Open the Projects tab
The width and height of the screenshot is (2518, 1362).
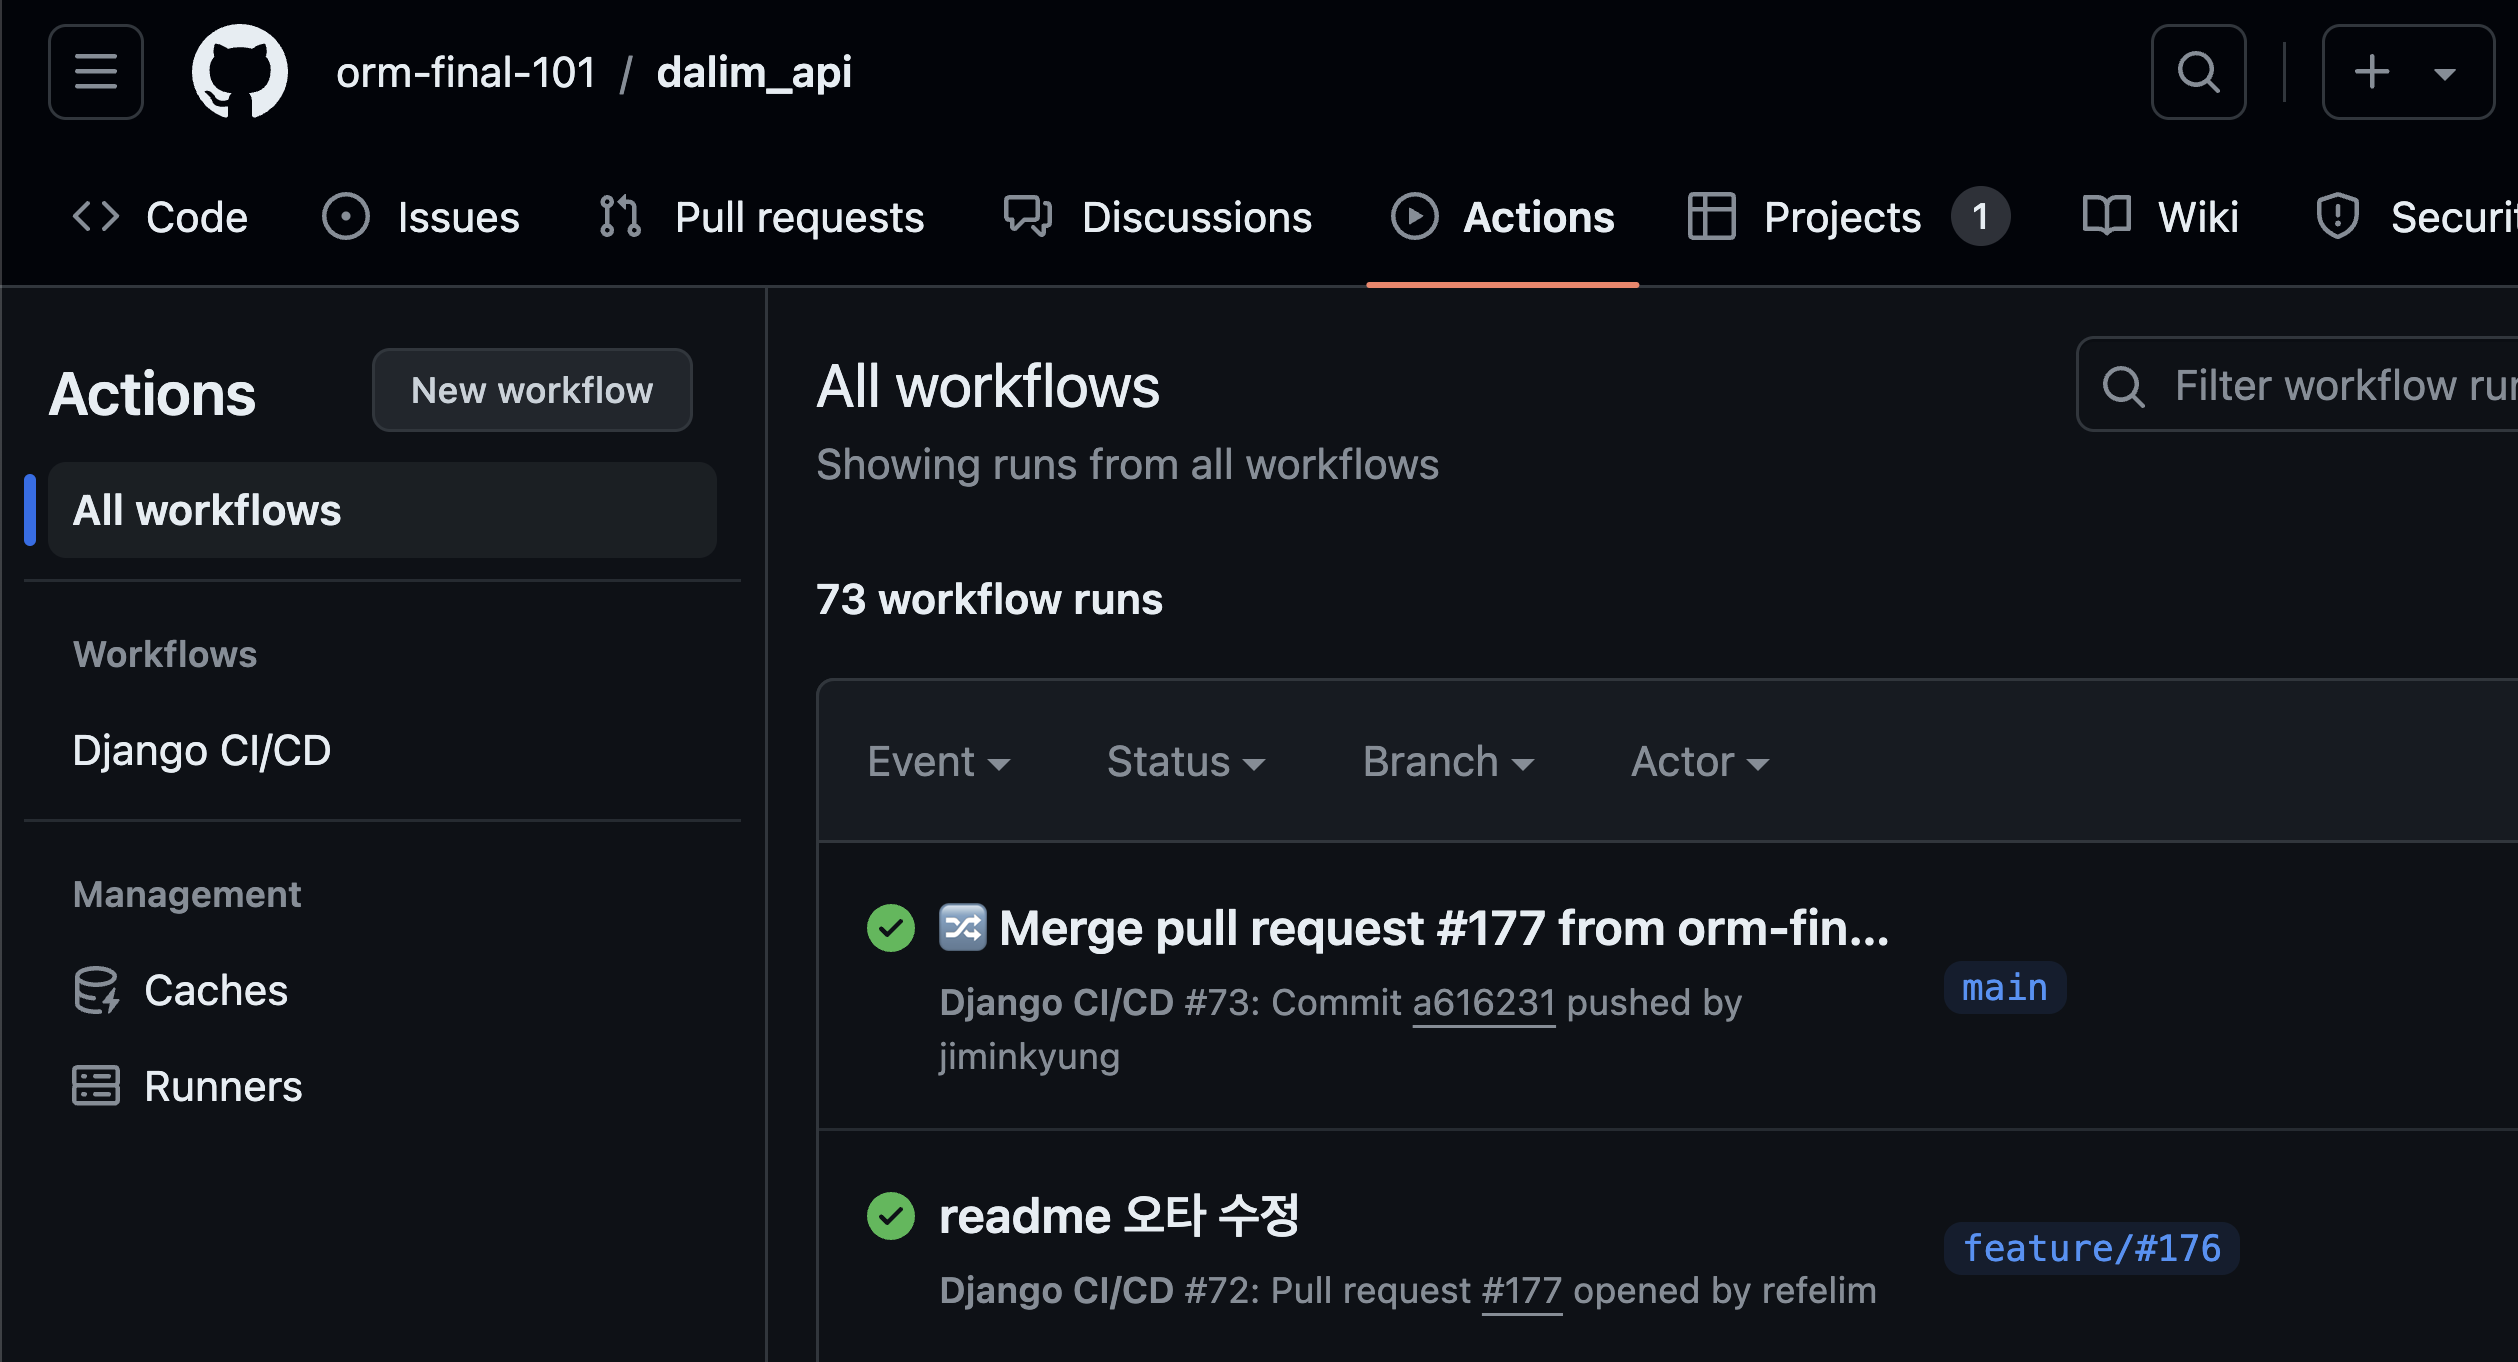tap(1848, 216)
